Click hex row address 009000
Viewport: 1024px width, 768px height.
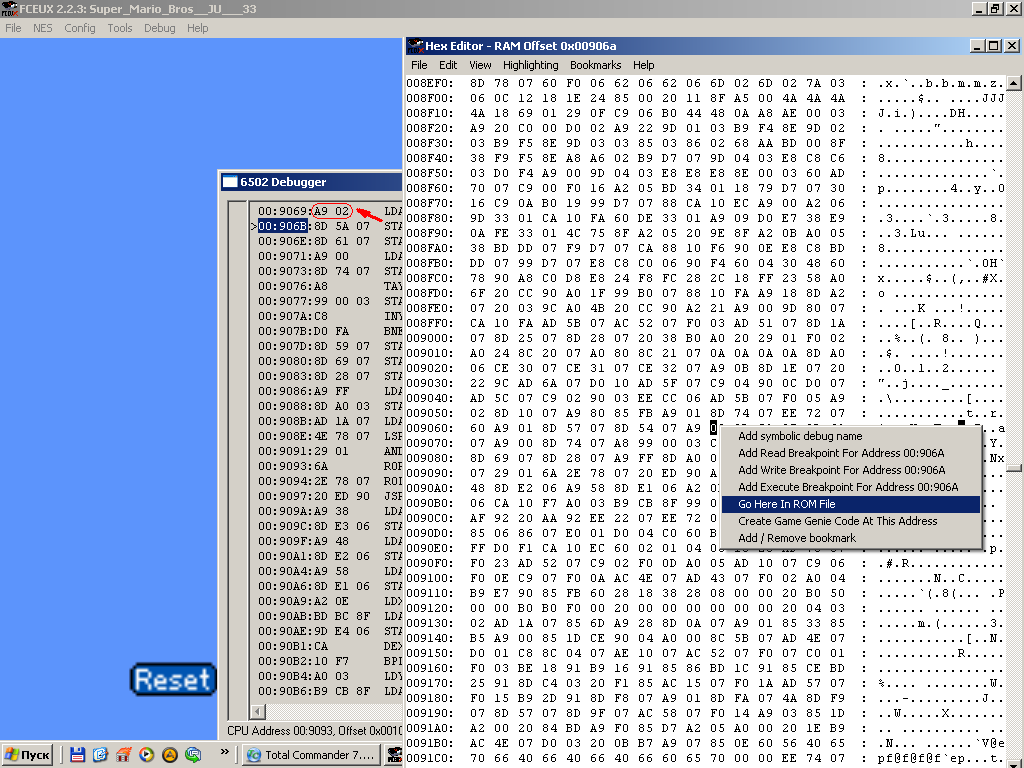coord(429,338)
